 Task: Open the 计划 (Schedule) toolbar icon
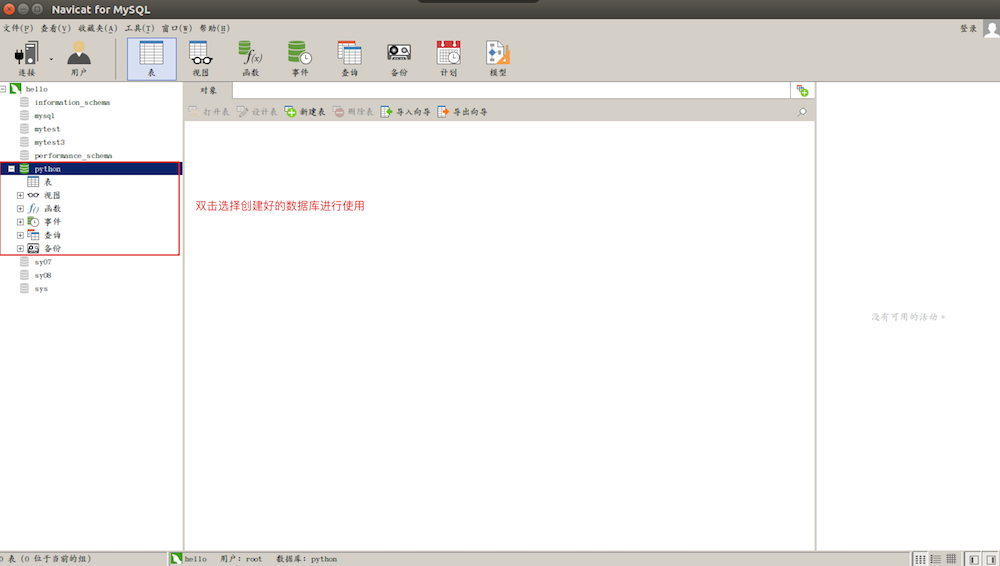click(x=448, y=58)
